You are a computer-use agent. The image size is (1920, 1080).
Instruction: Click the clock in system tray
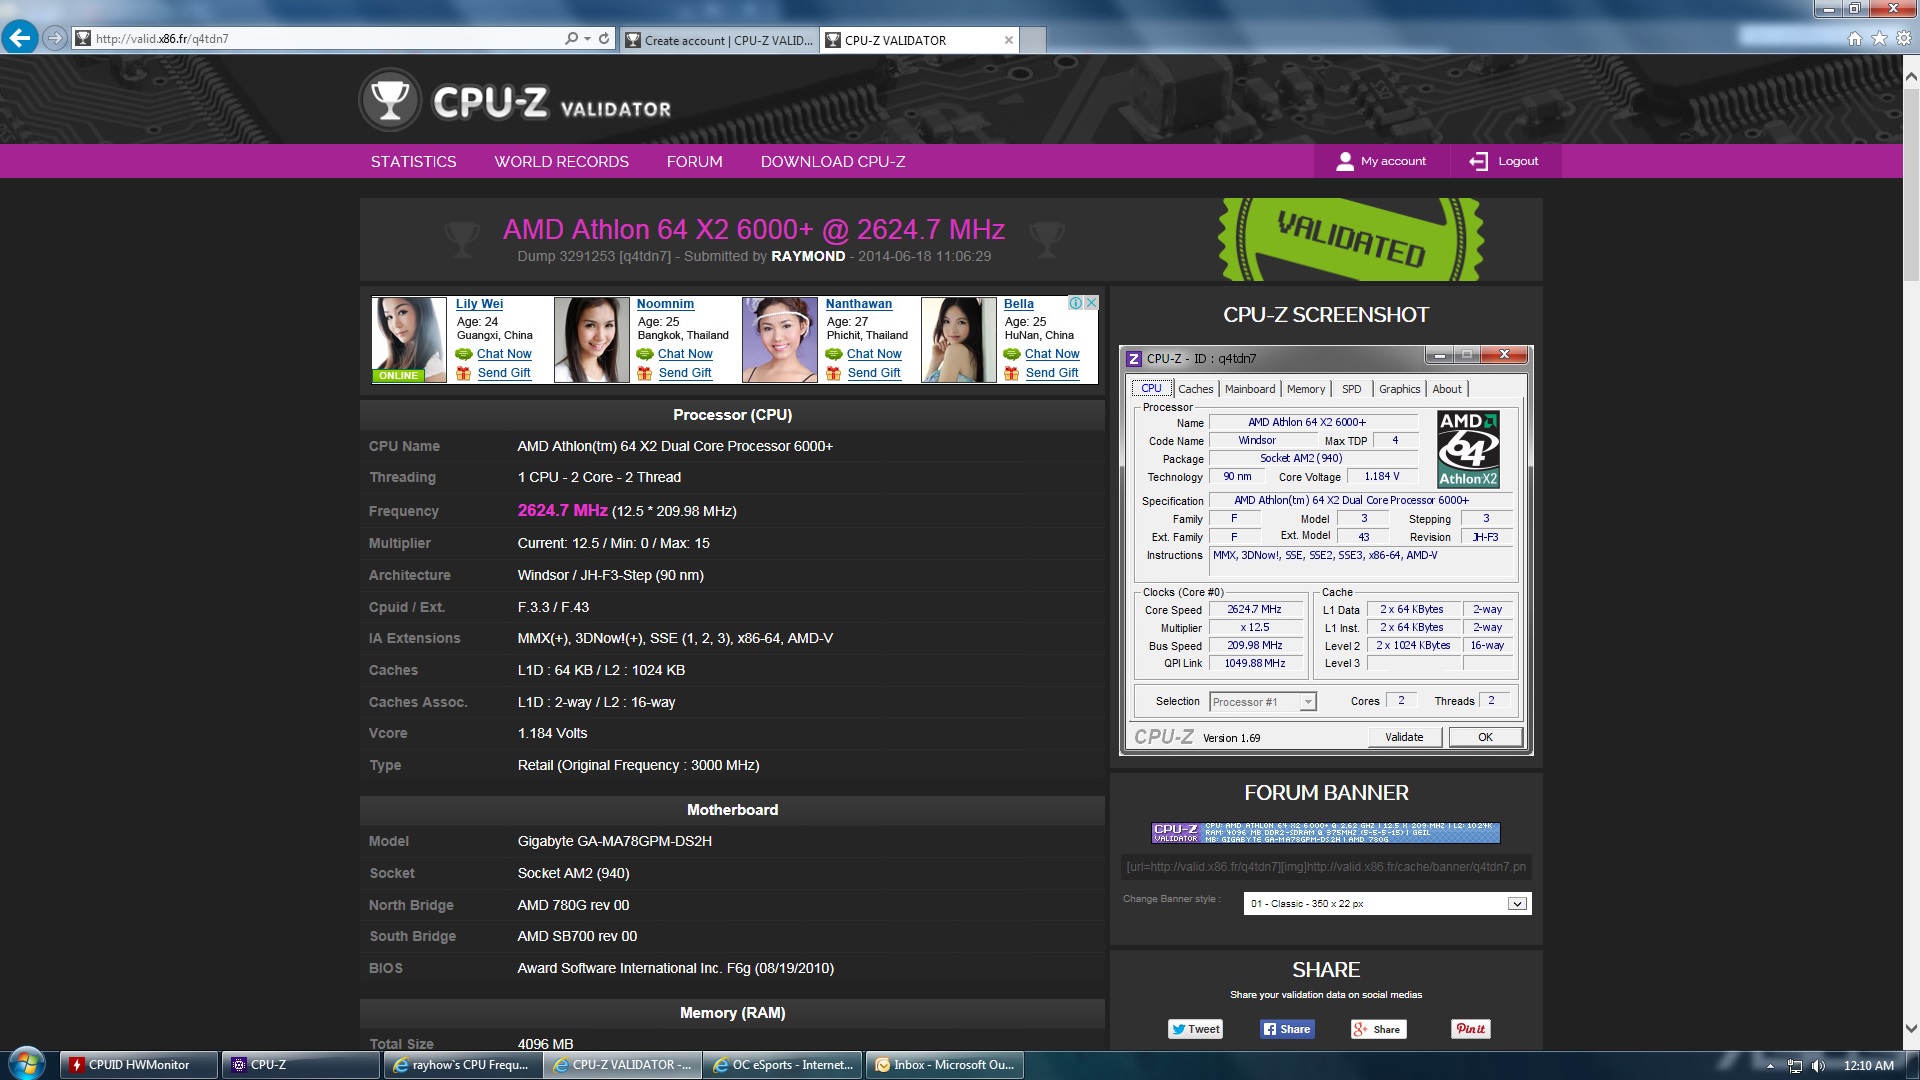click(1868, 1066)
